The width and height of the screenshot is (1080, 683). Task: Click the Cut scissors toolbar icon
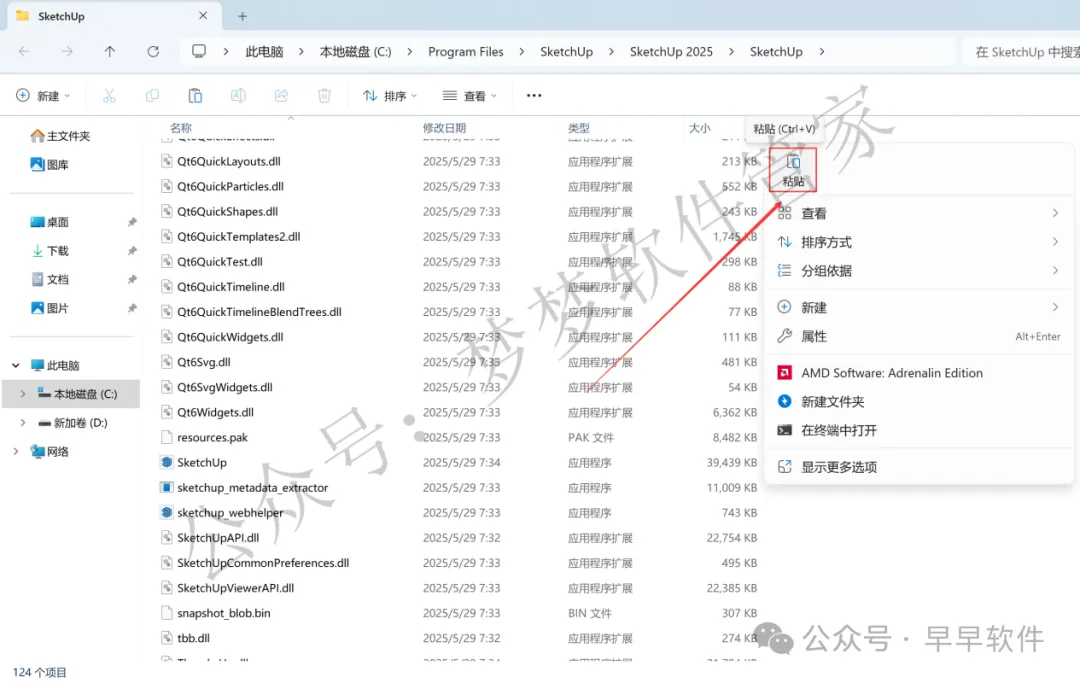[109, 96]
